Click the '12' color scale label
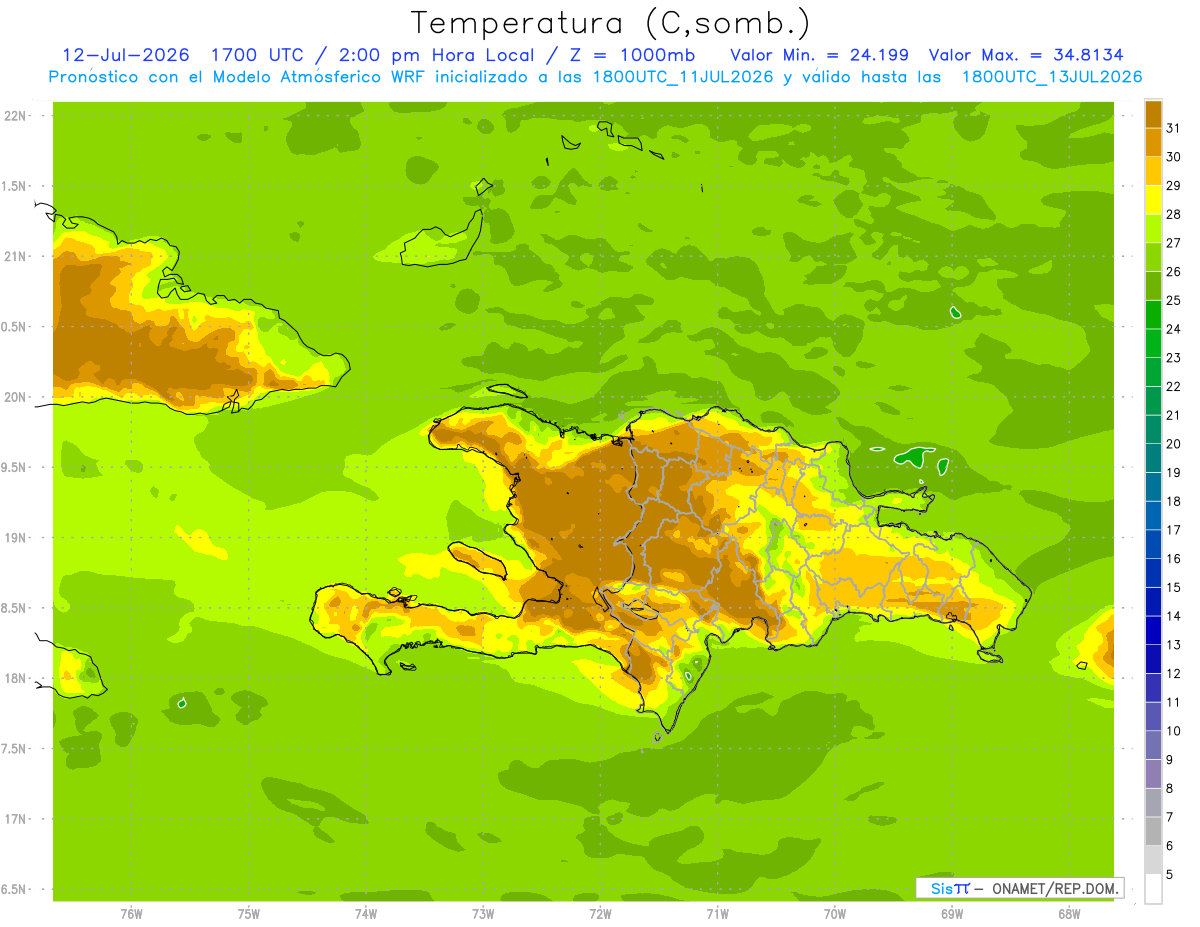The height and width of the screenshot is (927, 1200). 1173,674
